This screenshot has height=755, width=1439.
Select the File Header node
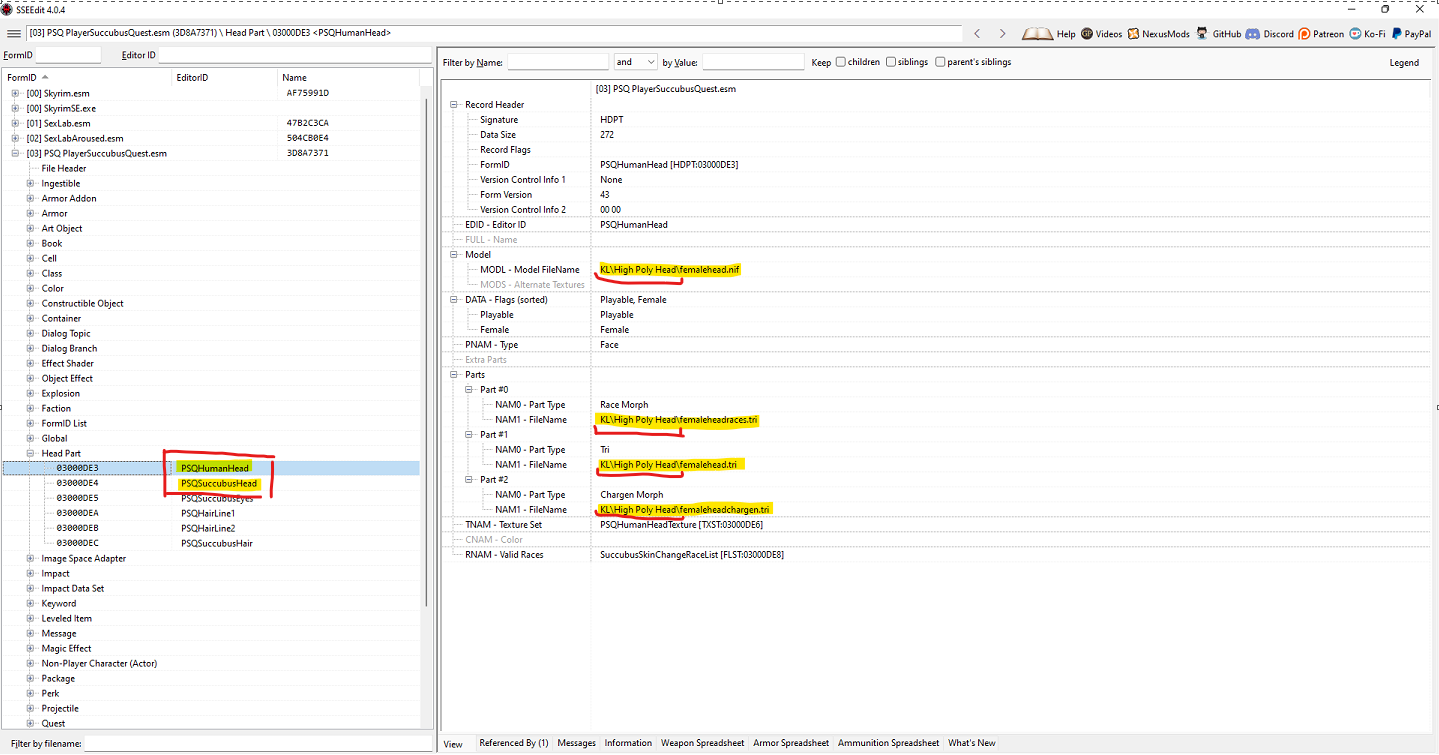[64, 168]
